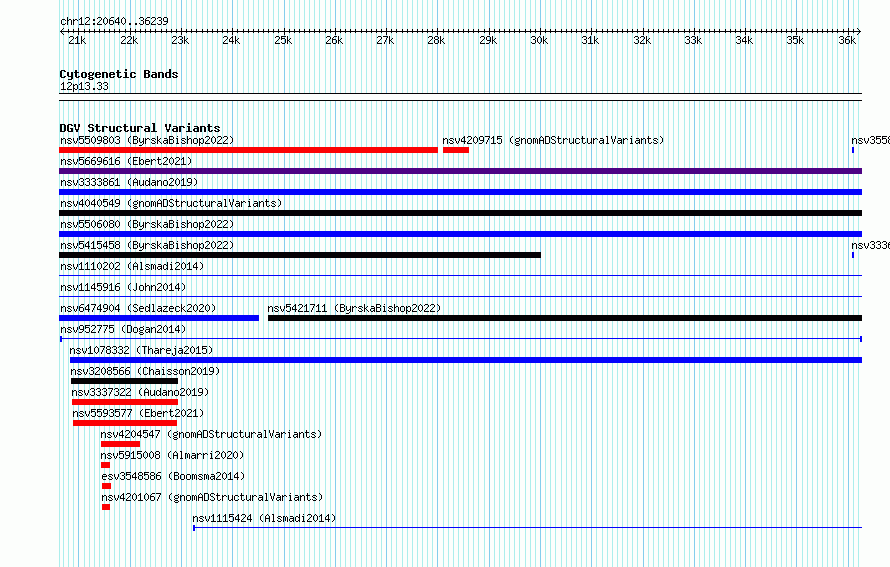This screenshot has height=567, width=890.
Task: Select the small red esv3548586 bar
Action: tap(107, 486)
